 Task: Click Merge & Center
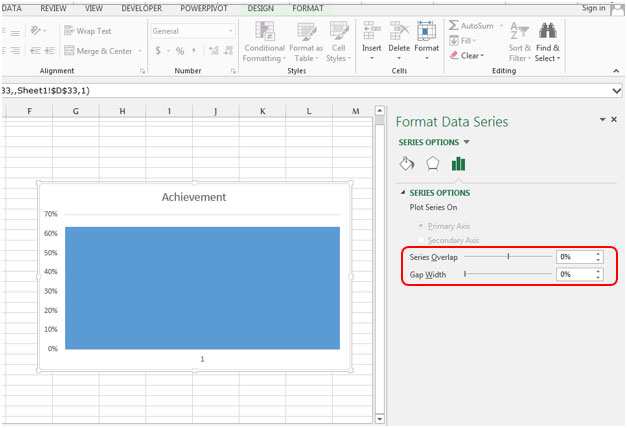98,51
